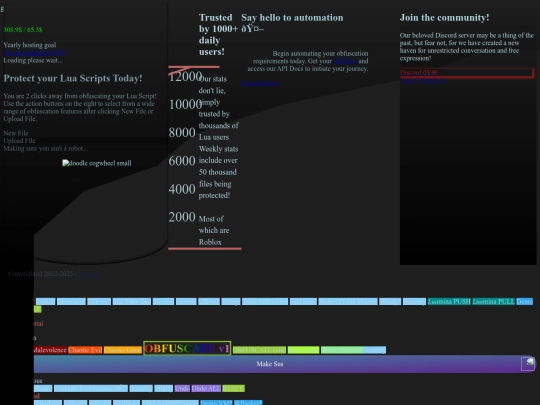Open the blue link under Yearly hosting goal
The height and width of the screenshot is (405, 540).
34,53
